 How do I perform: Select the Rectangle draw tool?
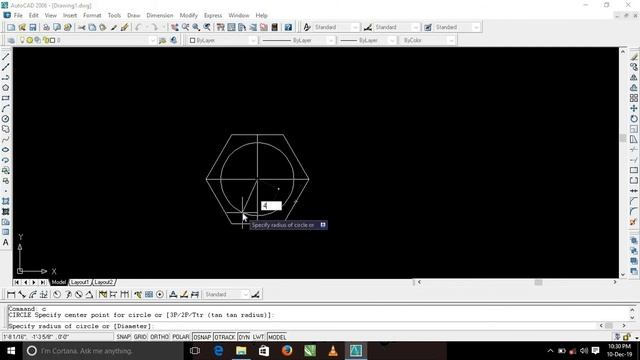point(6,98)
